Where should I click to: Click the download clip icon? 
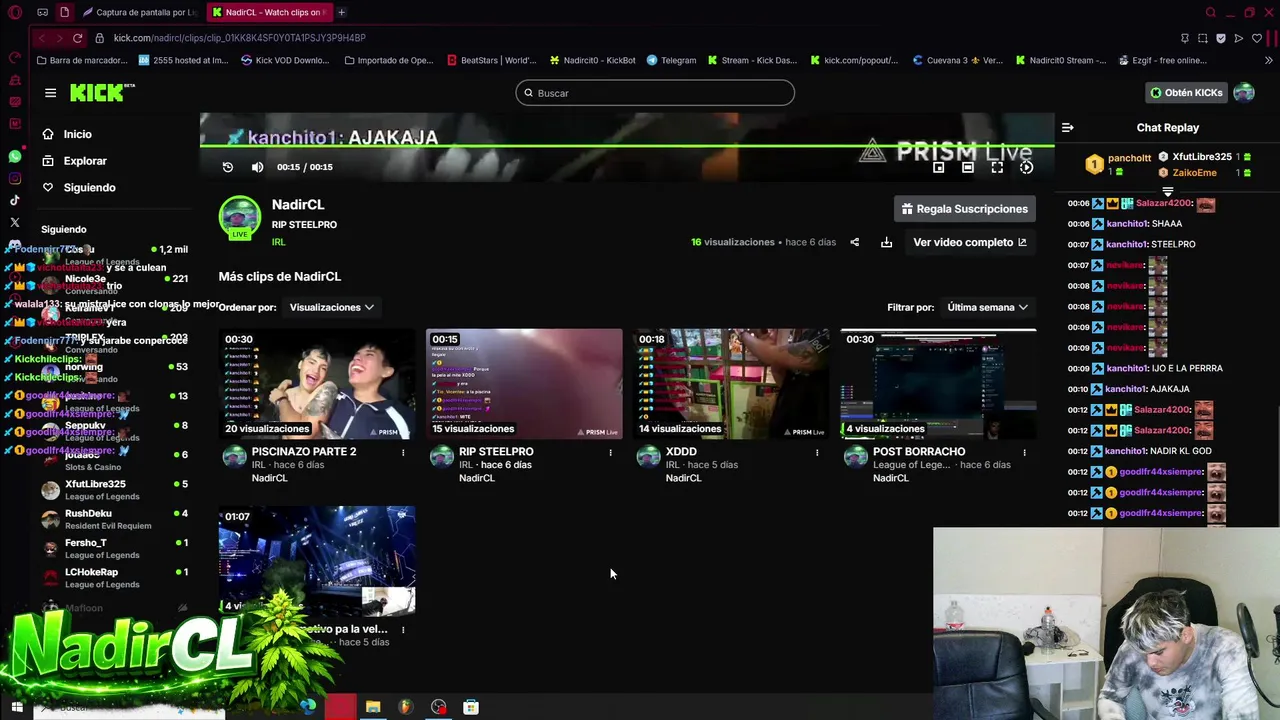(x=886, y=242)
